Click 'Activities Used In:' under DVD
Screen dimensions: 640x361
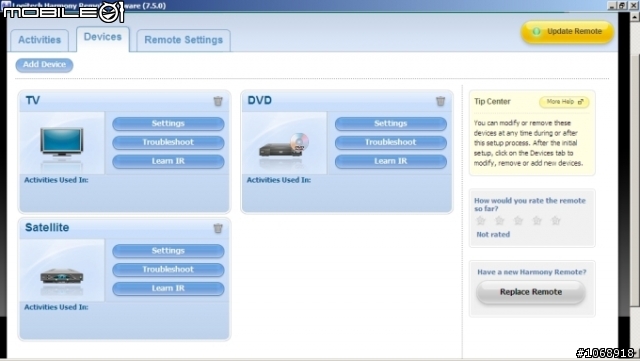[x=279, y=180]
